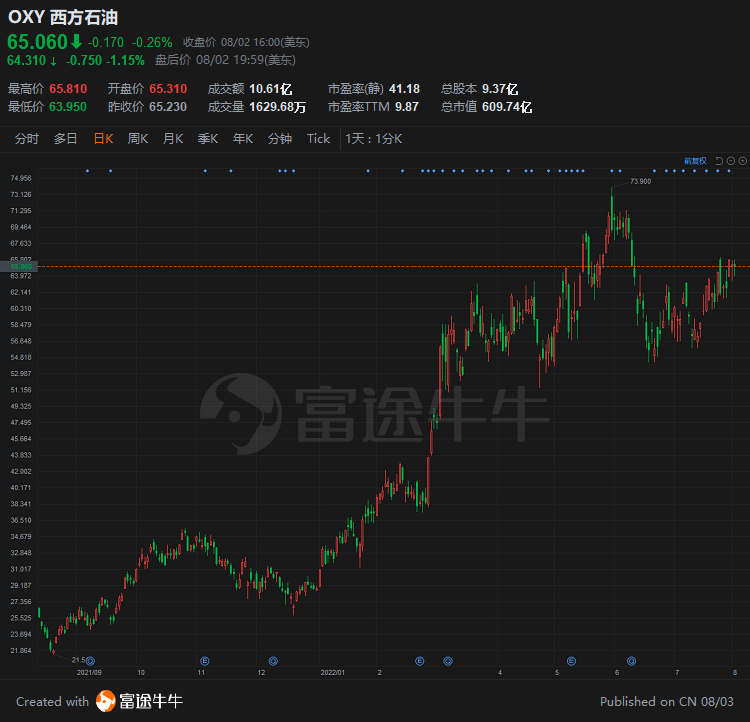Click the dividend marker near December
The height and width of the screenshot is (722, 750).
(x=272, y=660)
